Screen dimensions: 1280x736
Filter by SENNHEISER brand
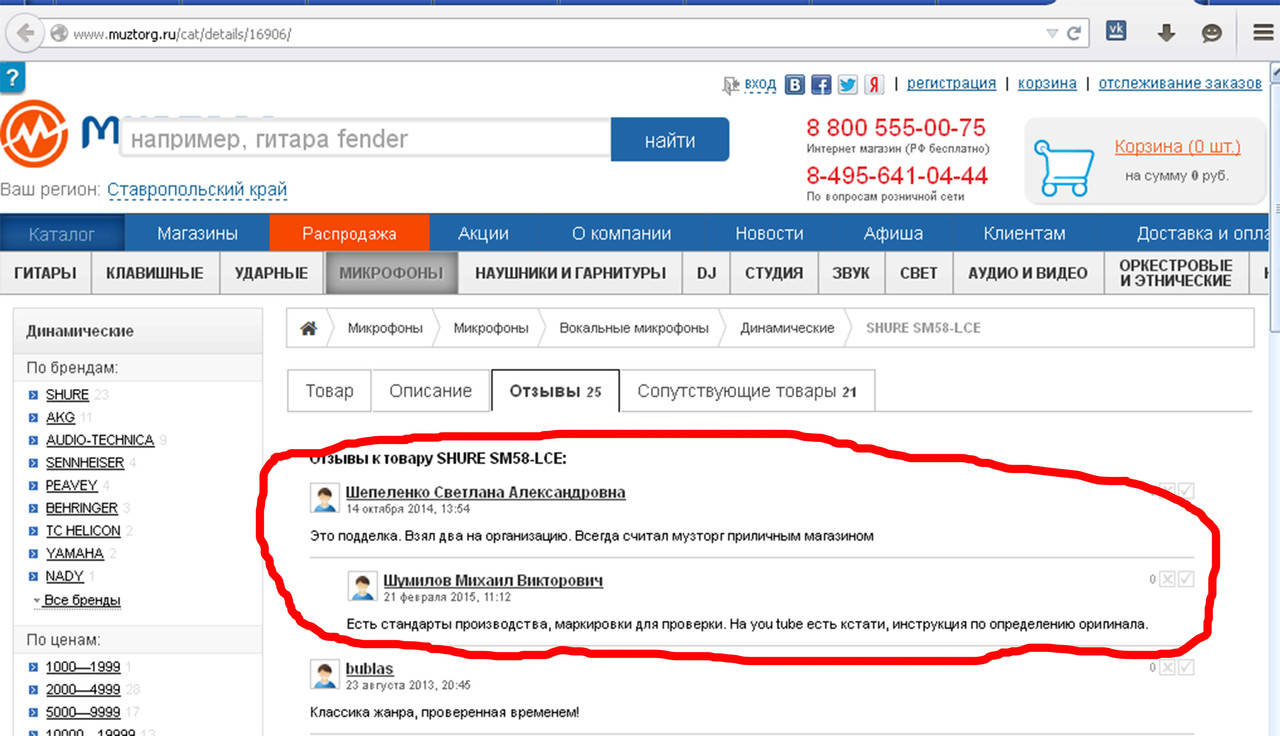85,463
